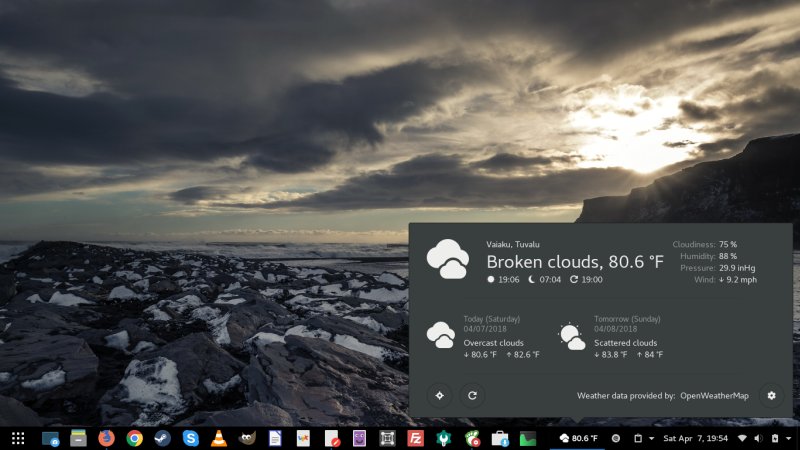Select today's Overcast clouds forecast icon
800x450 pixels.
[441, 335]
